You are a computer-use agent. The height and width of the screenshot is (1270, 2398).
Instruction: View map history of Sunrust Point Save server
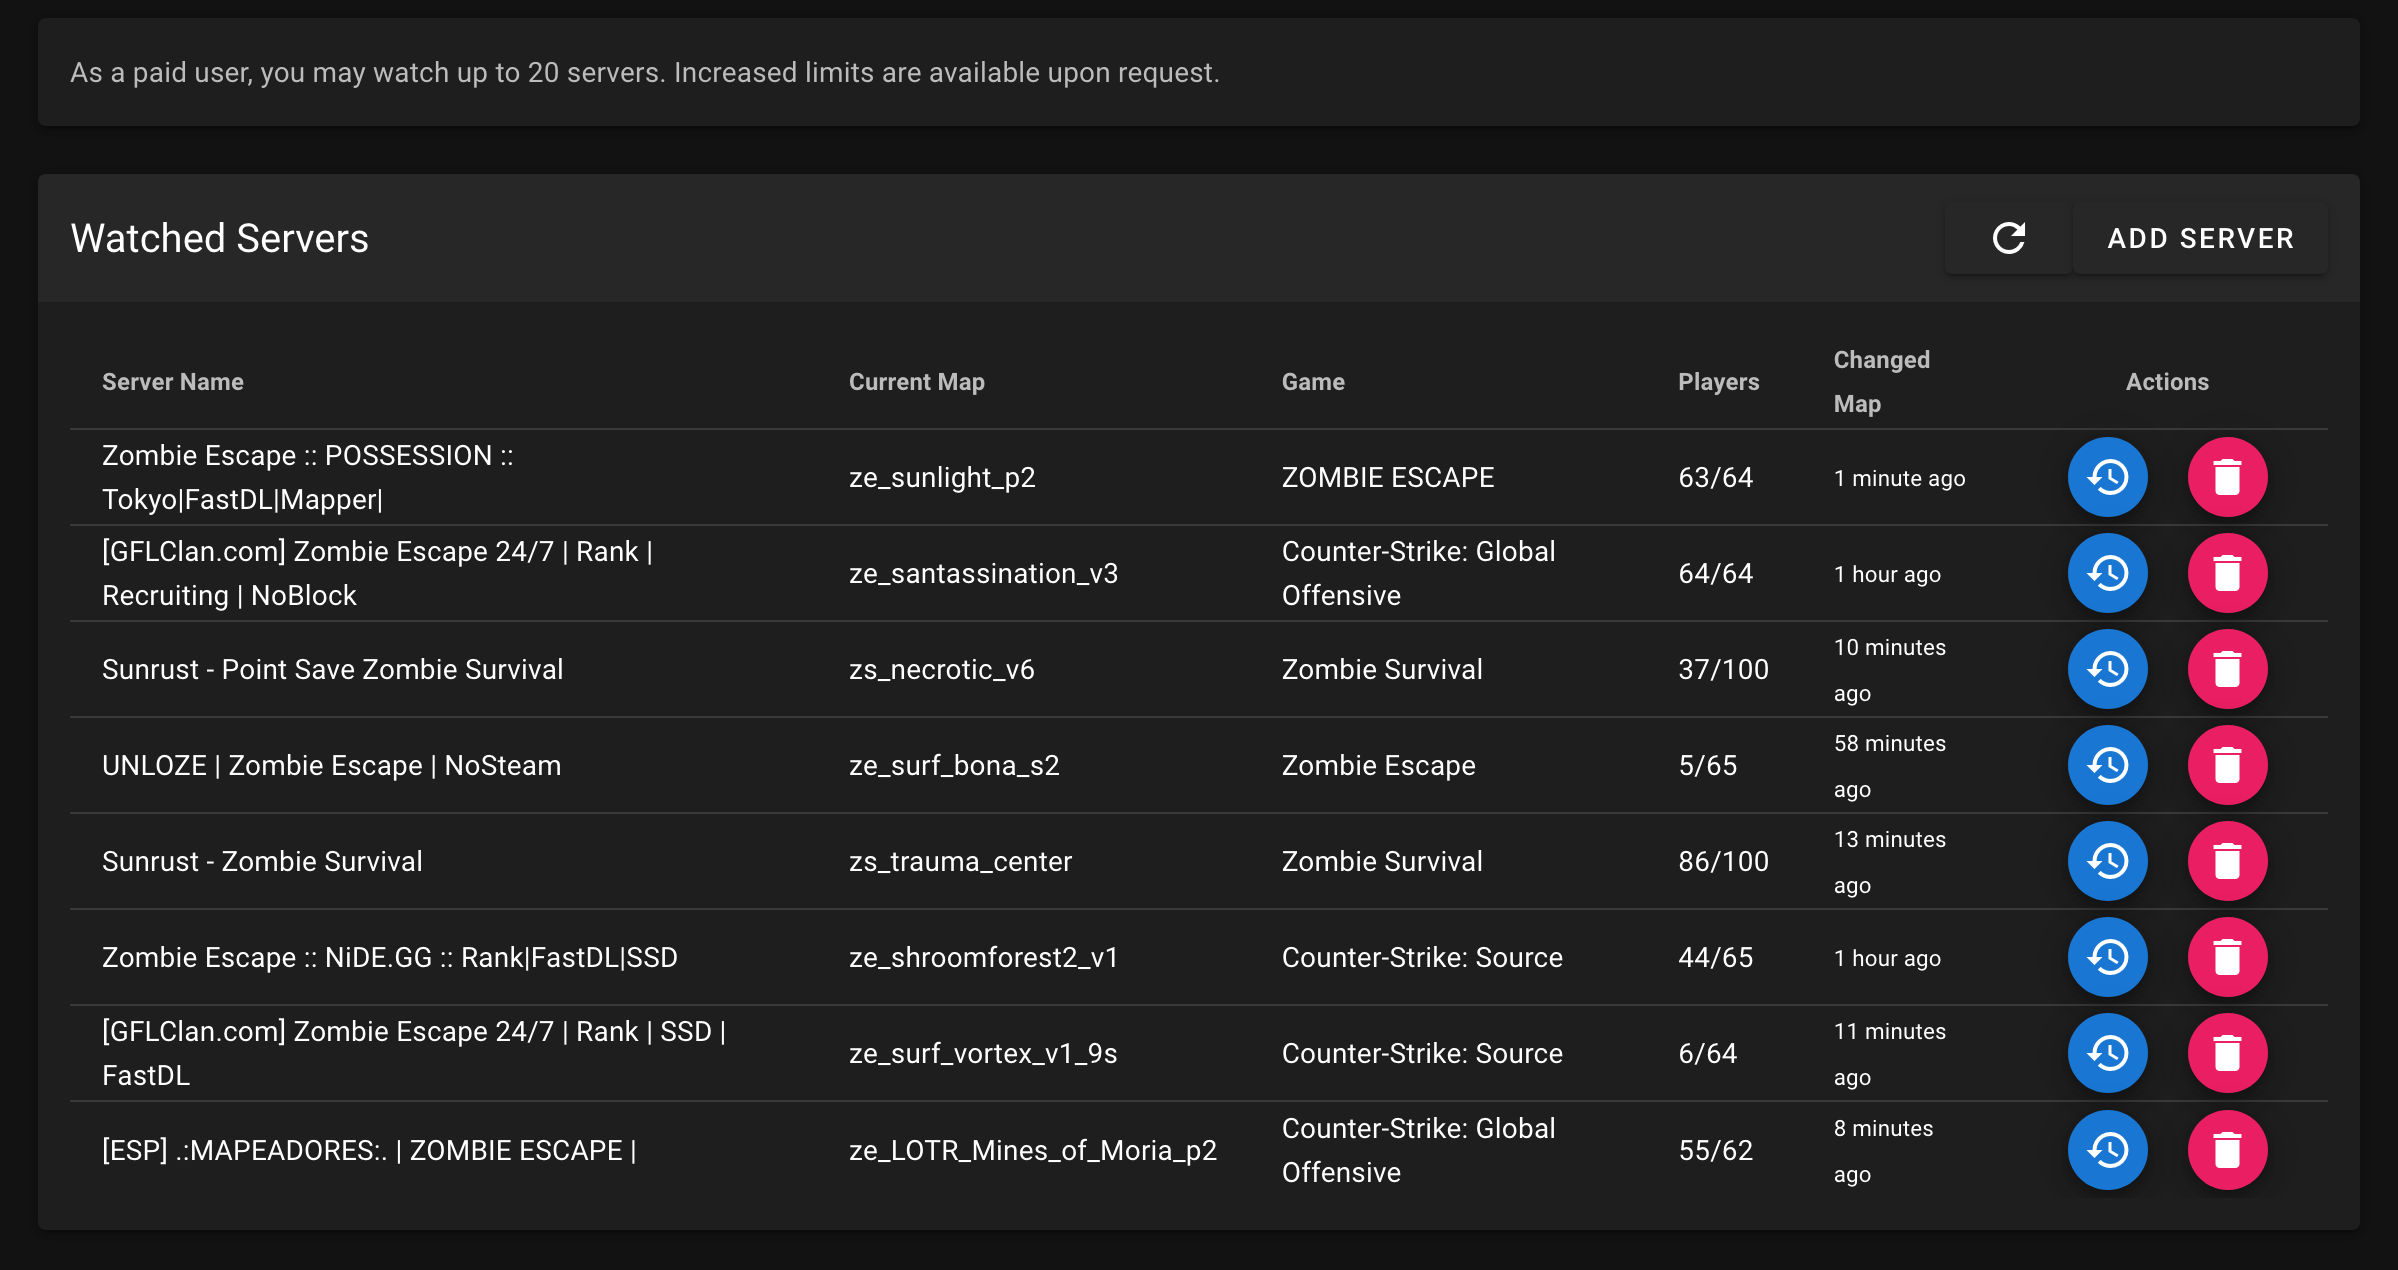[2107, 669]
